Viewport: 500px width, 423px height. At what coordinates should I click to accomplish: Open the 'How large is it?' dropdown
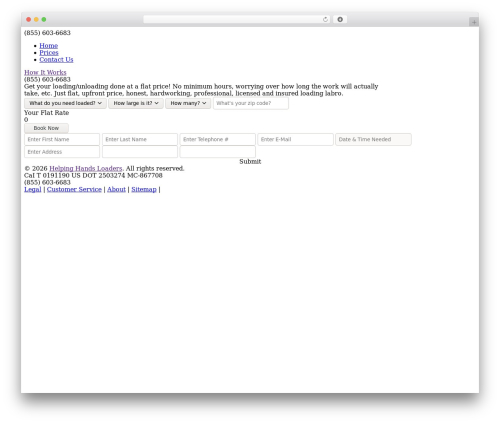tap(136, 103)
